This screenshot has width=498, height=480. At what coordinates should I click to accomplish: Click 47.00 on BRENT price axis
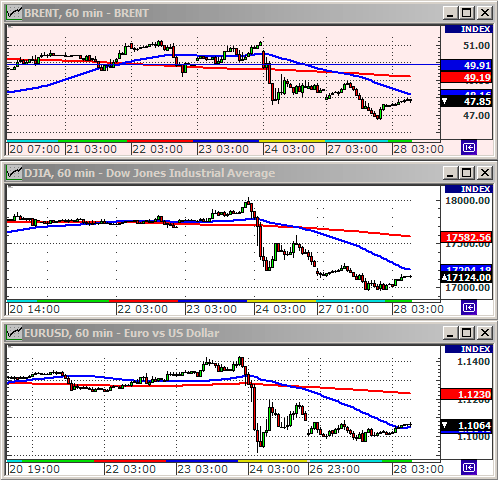click(477, 116)
